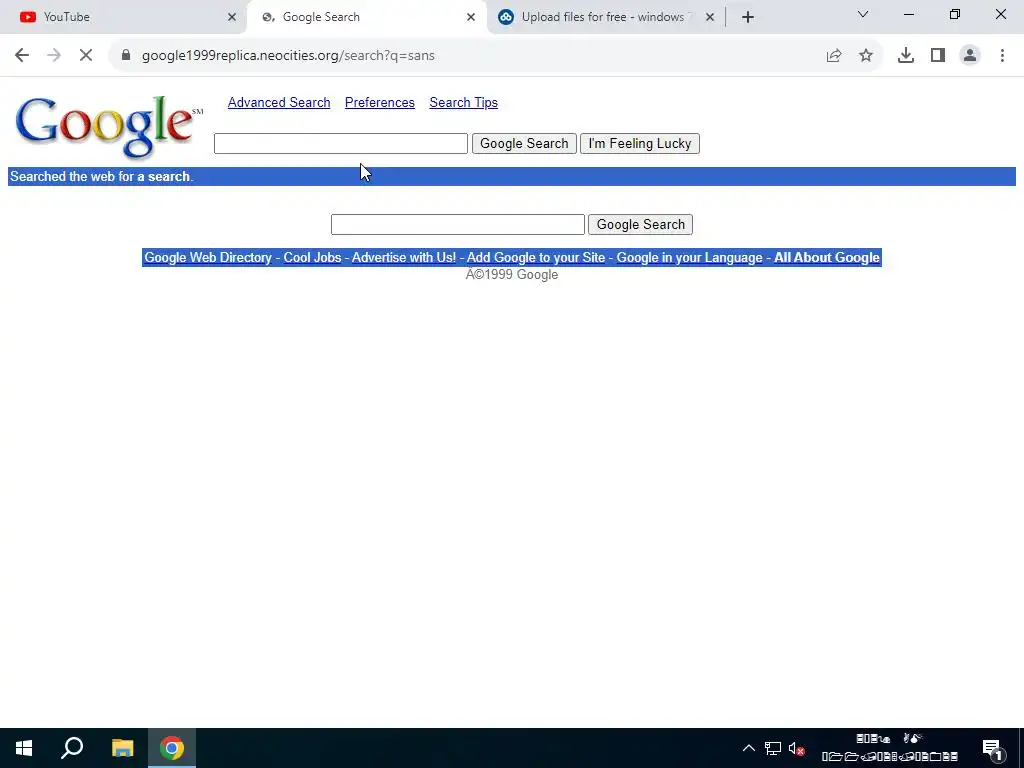Open Chrome downloads icon
Image resolution: width=1024 pixels, height=768 pixels.
pos(906,56)
